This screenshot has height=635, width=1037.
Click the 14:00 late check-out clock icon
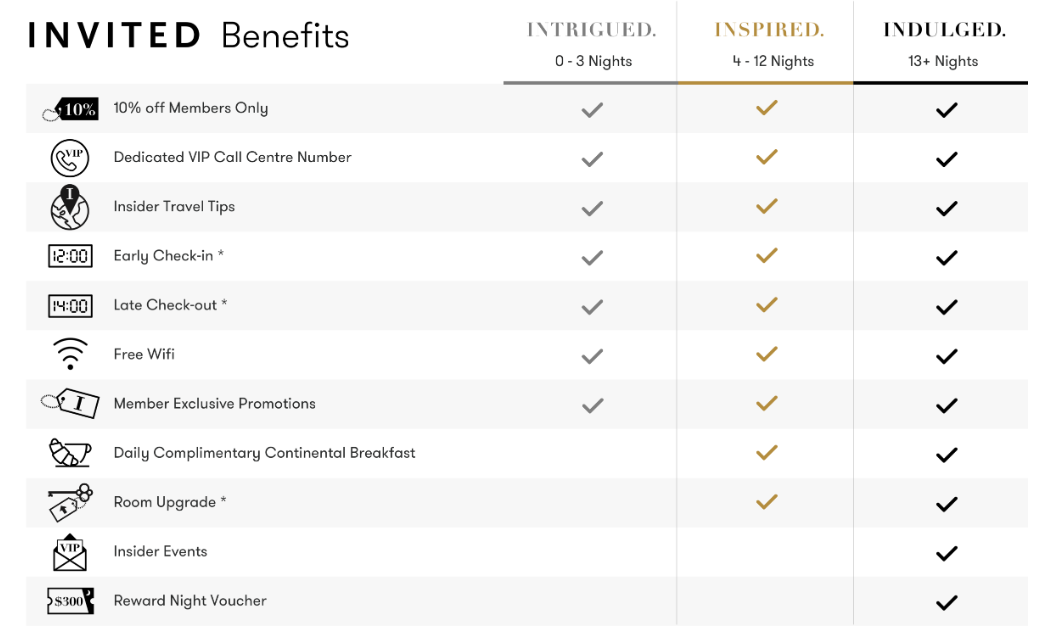[70, 306]
